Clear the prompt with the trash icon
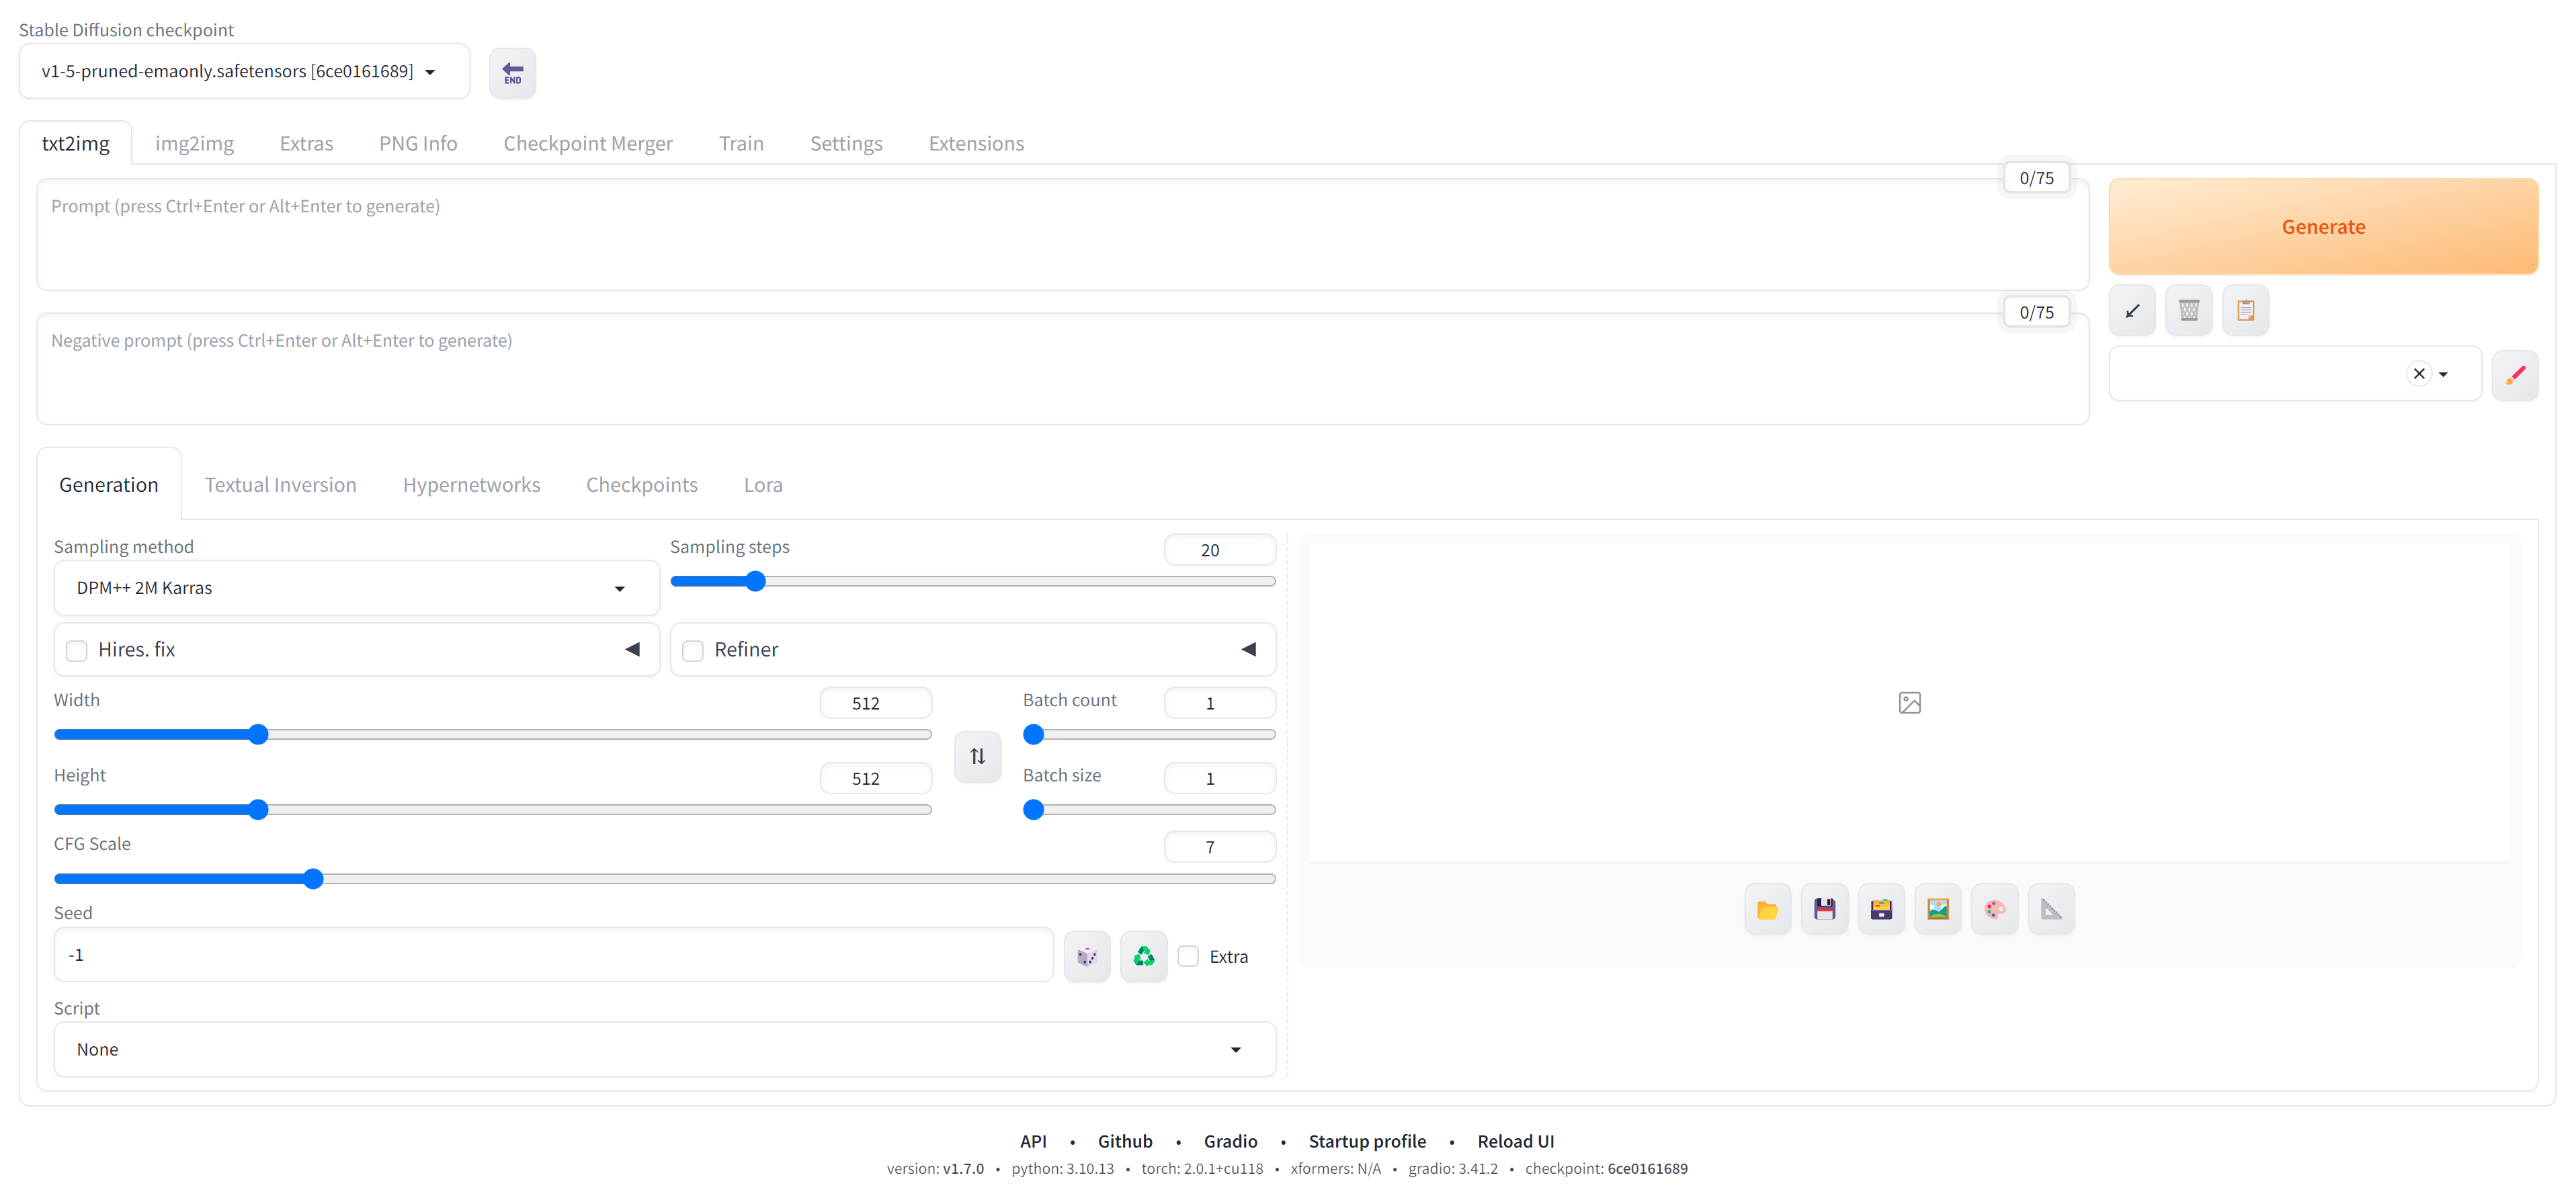Viewport: 2576px width, 1200px height. click(x=2189, y=310)
